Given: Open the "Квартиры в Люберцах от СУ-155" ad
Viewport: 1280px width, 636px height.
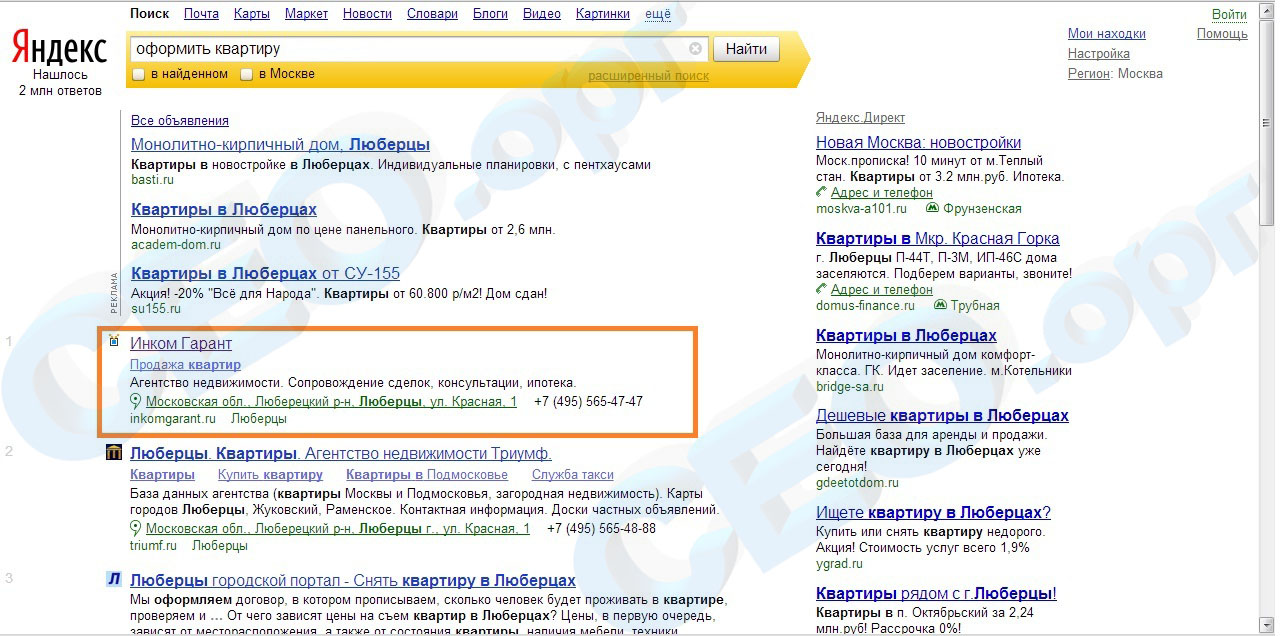Looking at the screenshot, I should coord(265,274).
